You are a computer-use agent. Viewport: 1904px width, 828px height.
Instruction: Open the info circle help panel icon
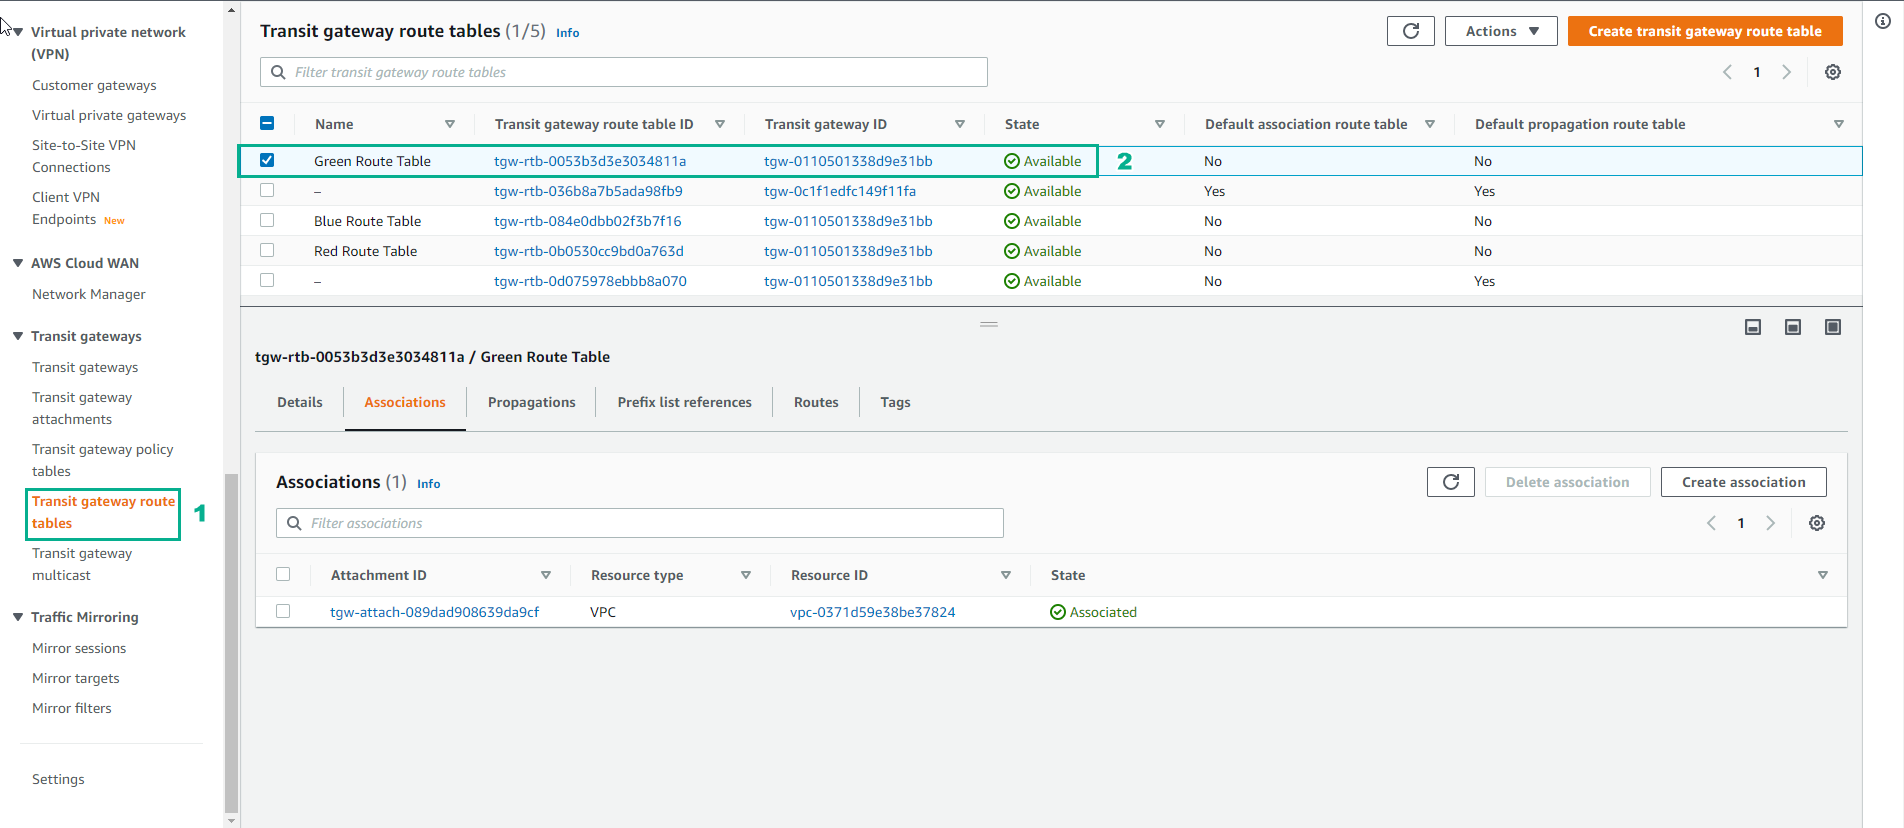1883,21
